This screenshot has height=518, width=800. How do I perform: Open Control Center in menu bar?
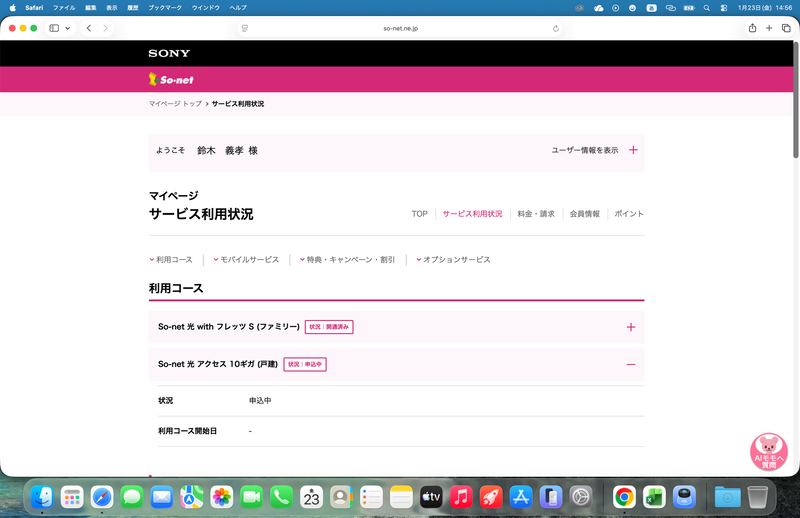click(723, 8)
